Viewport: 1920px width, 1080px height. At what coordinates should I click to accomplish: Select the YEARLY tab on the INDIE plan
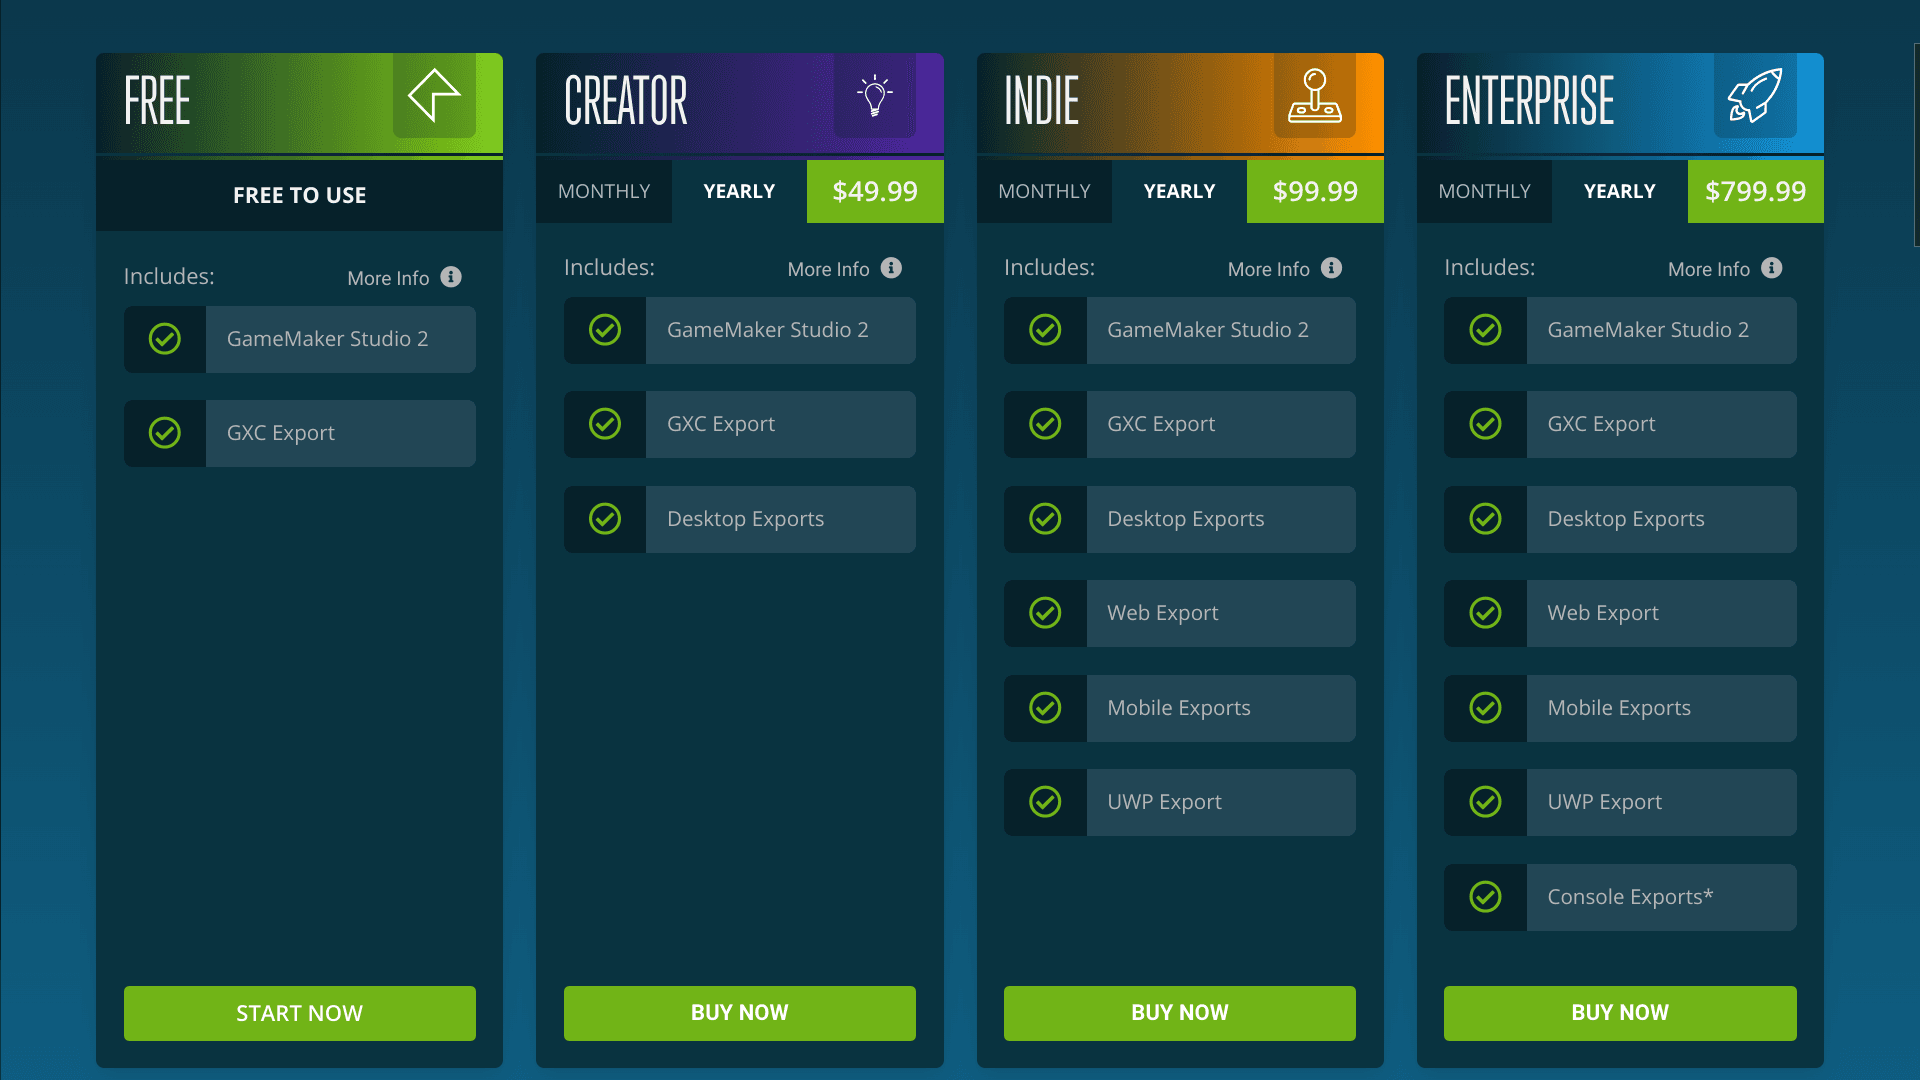[x=1179, y=191]
